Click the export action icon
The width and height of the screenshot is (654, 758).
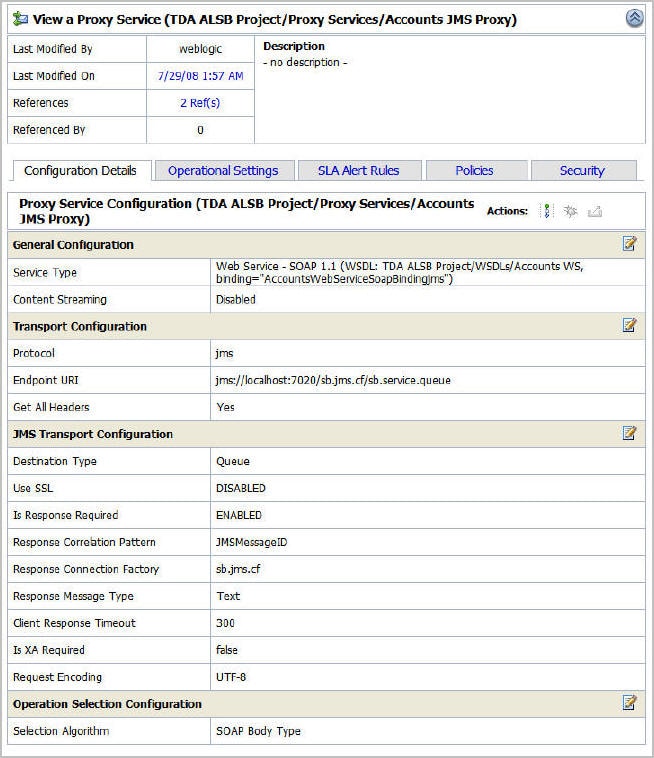(x=595, y=211)
